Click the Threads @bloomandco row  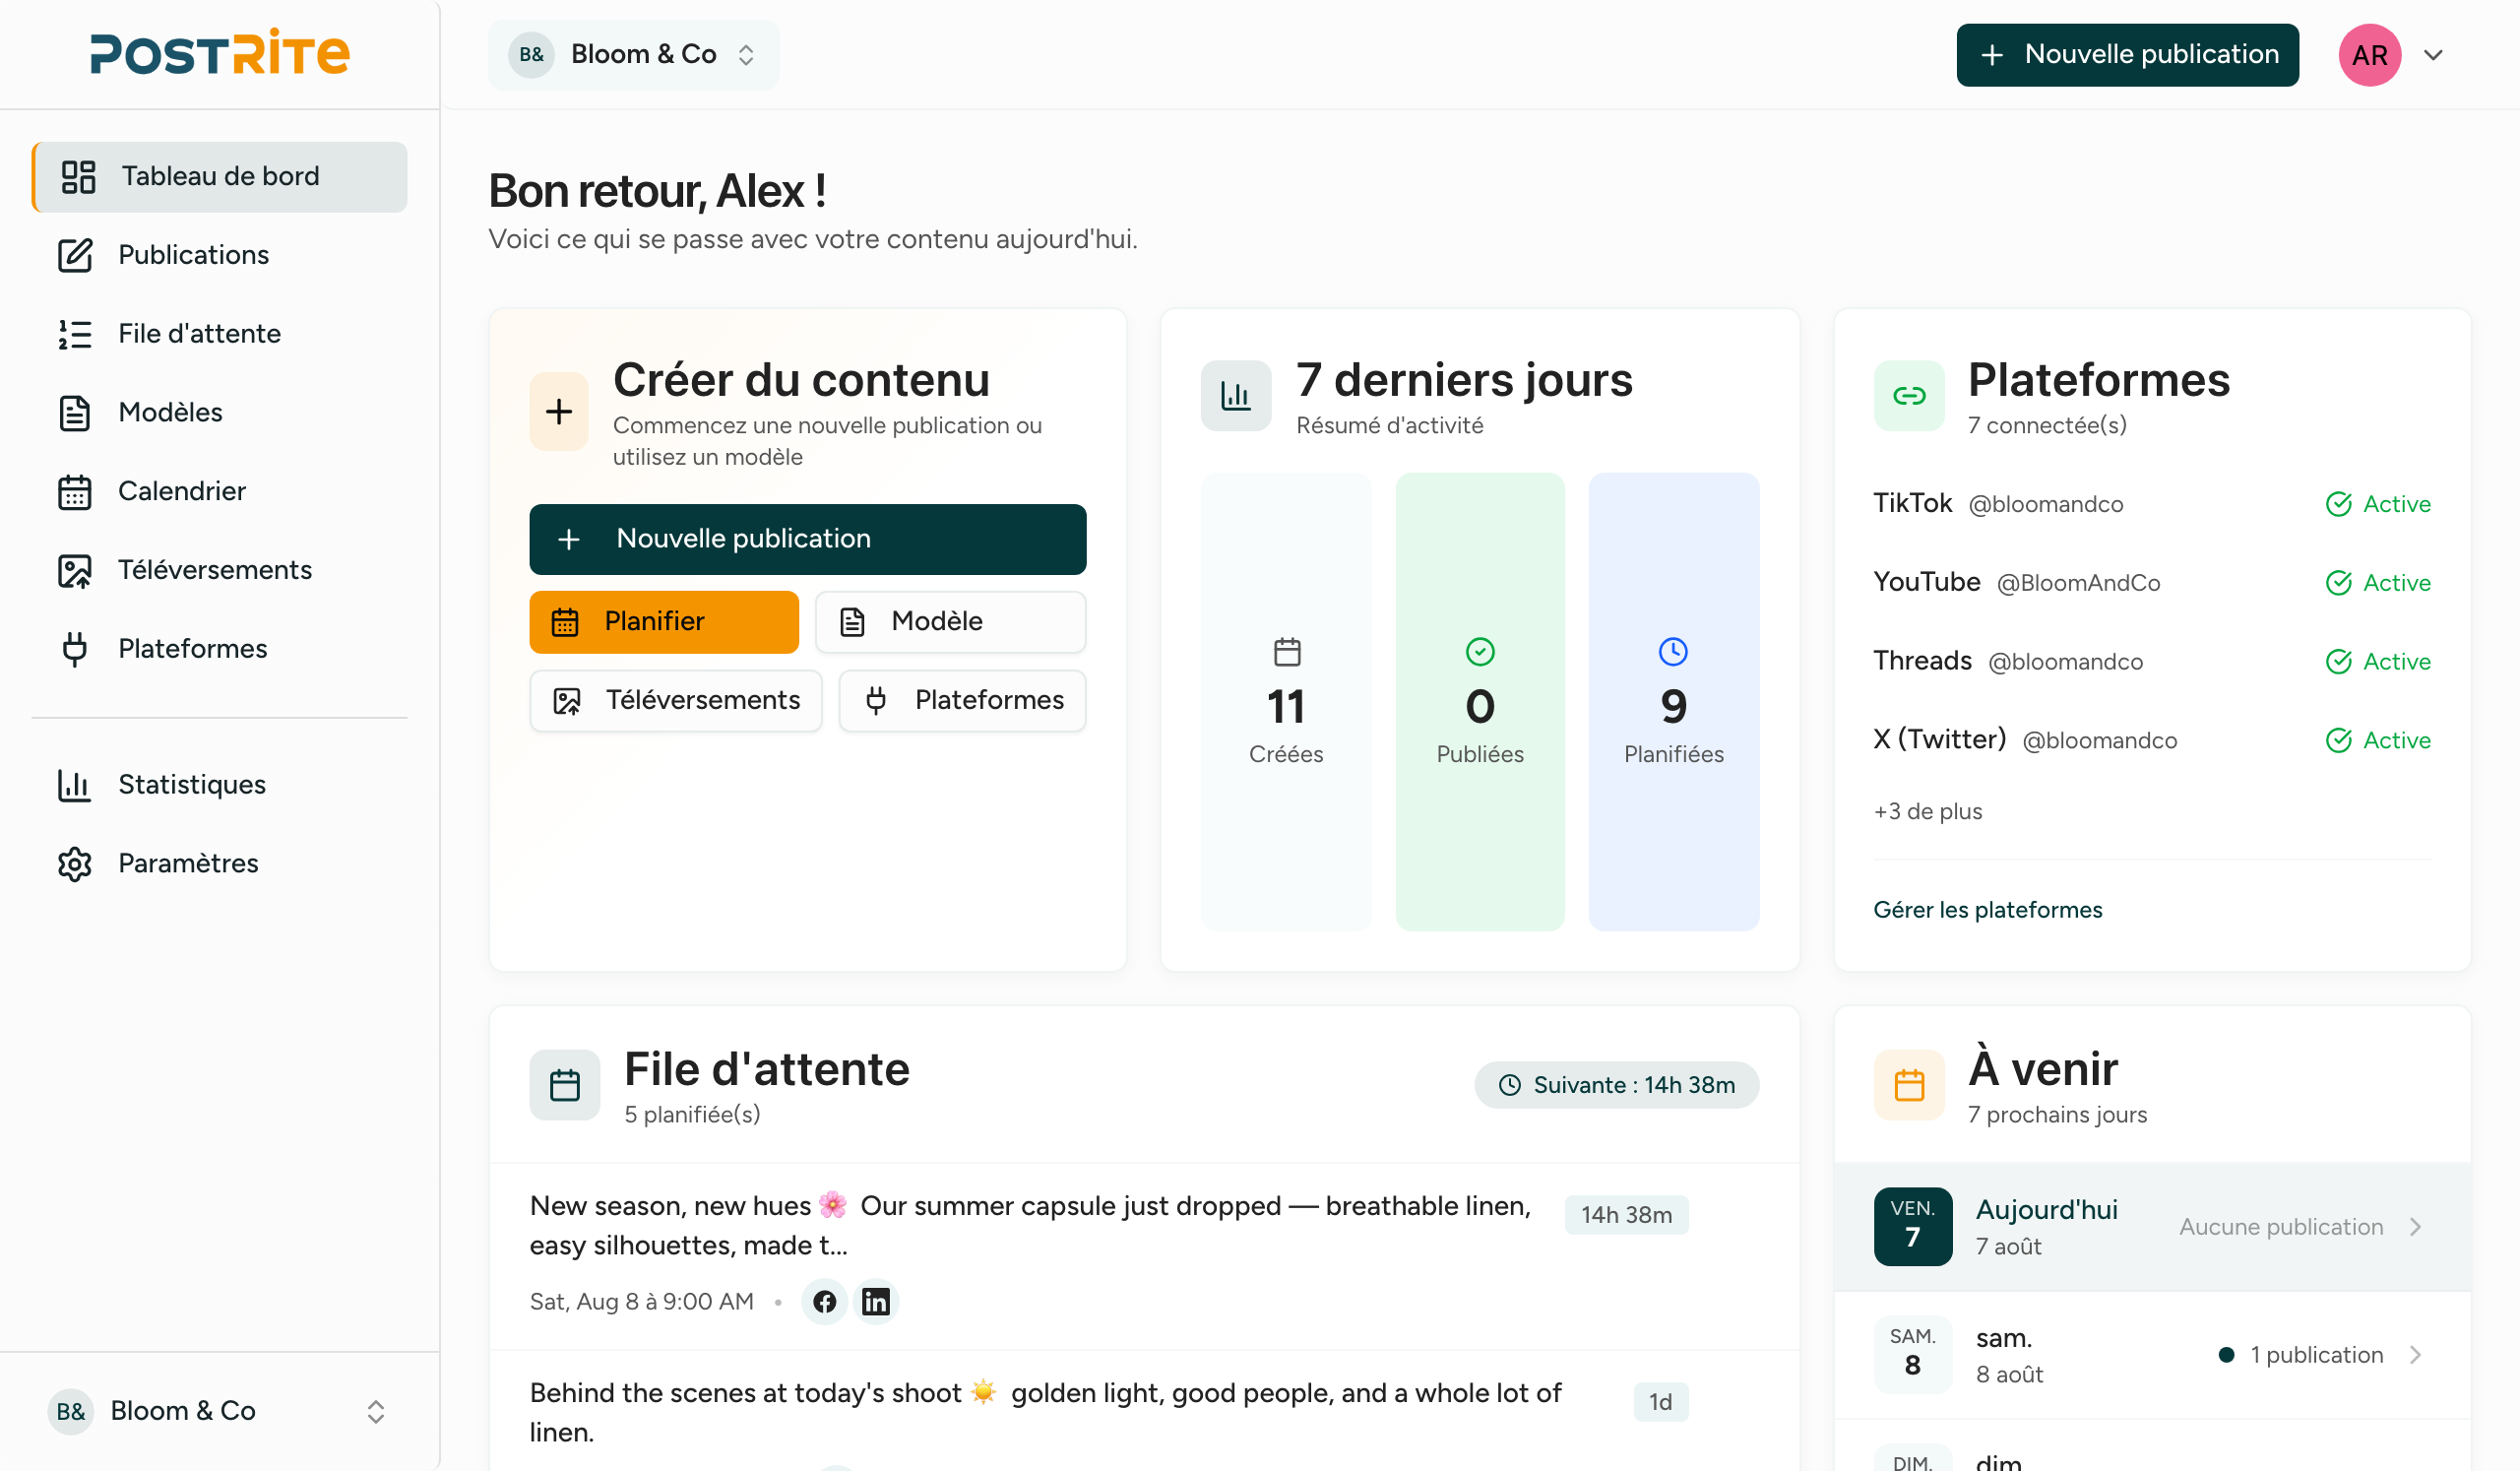click(x=2152, y=661)
